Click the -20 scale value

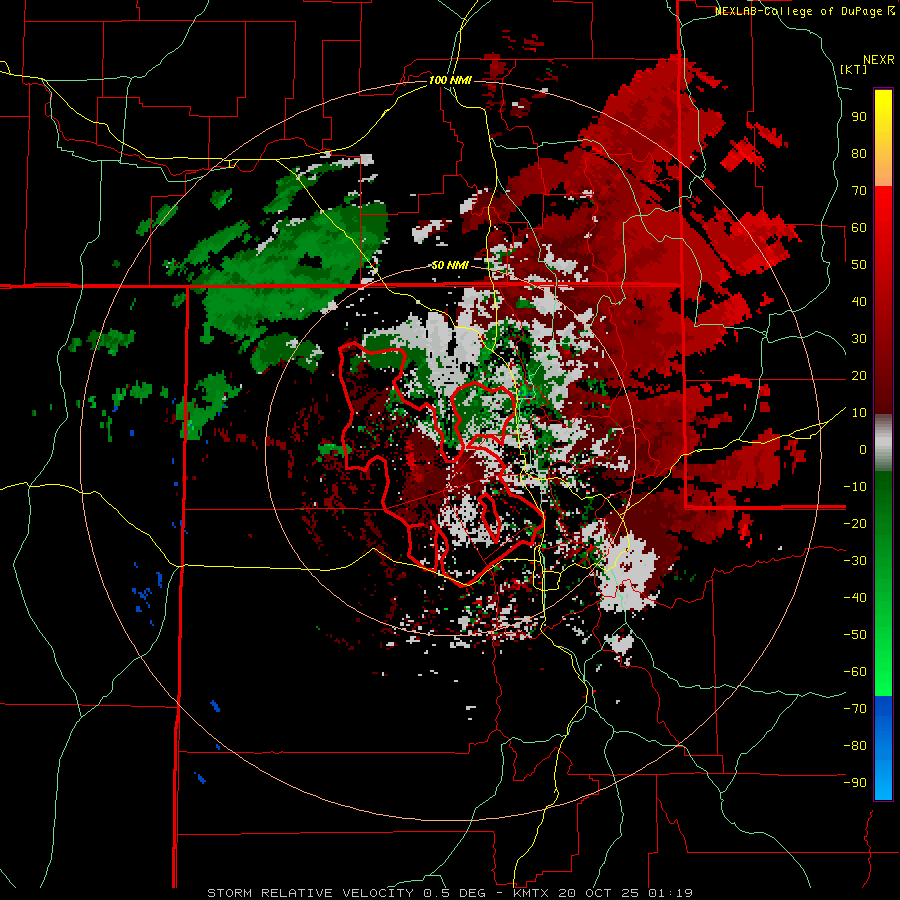855,524
